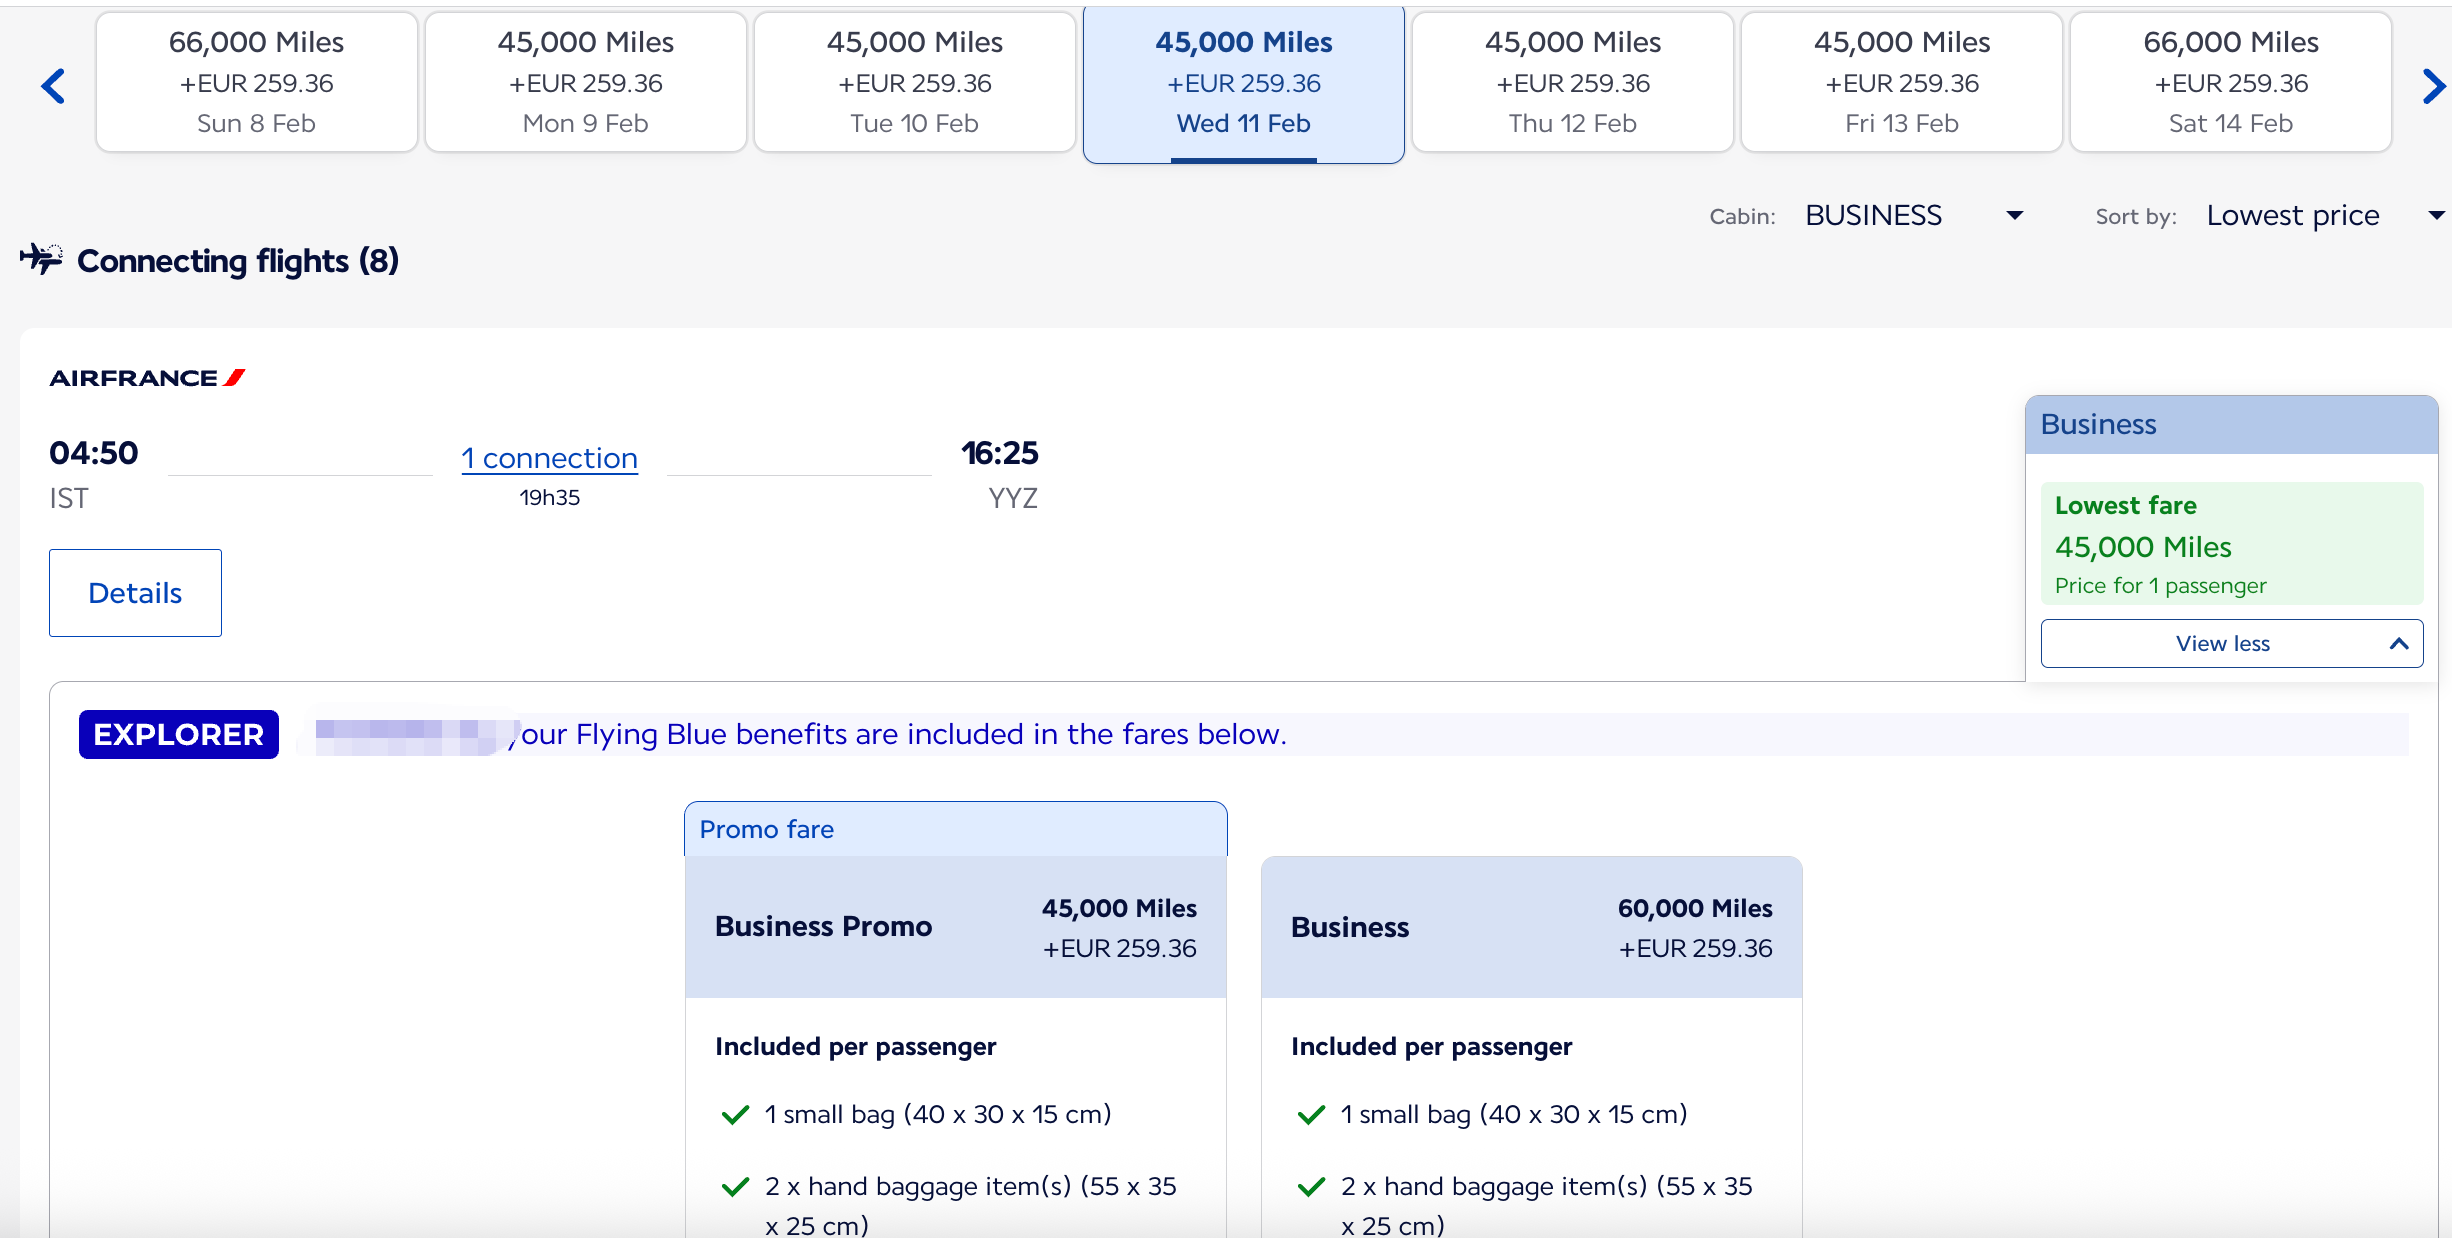Click the previous dates left arrow
The width and height of the screenshot is (2452, 1238).
[53, 86]
